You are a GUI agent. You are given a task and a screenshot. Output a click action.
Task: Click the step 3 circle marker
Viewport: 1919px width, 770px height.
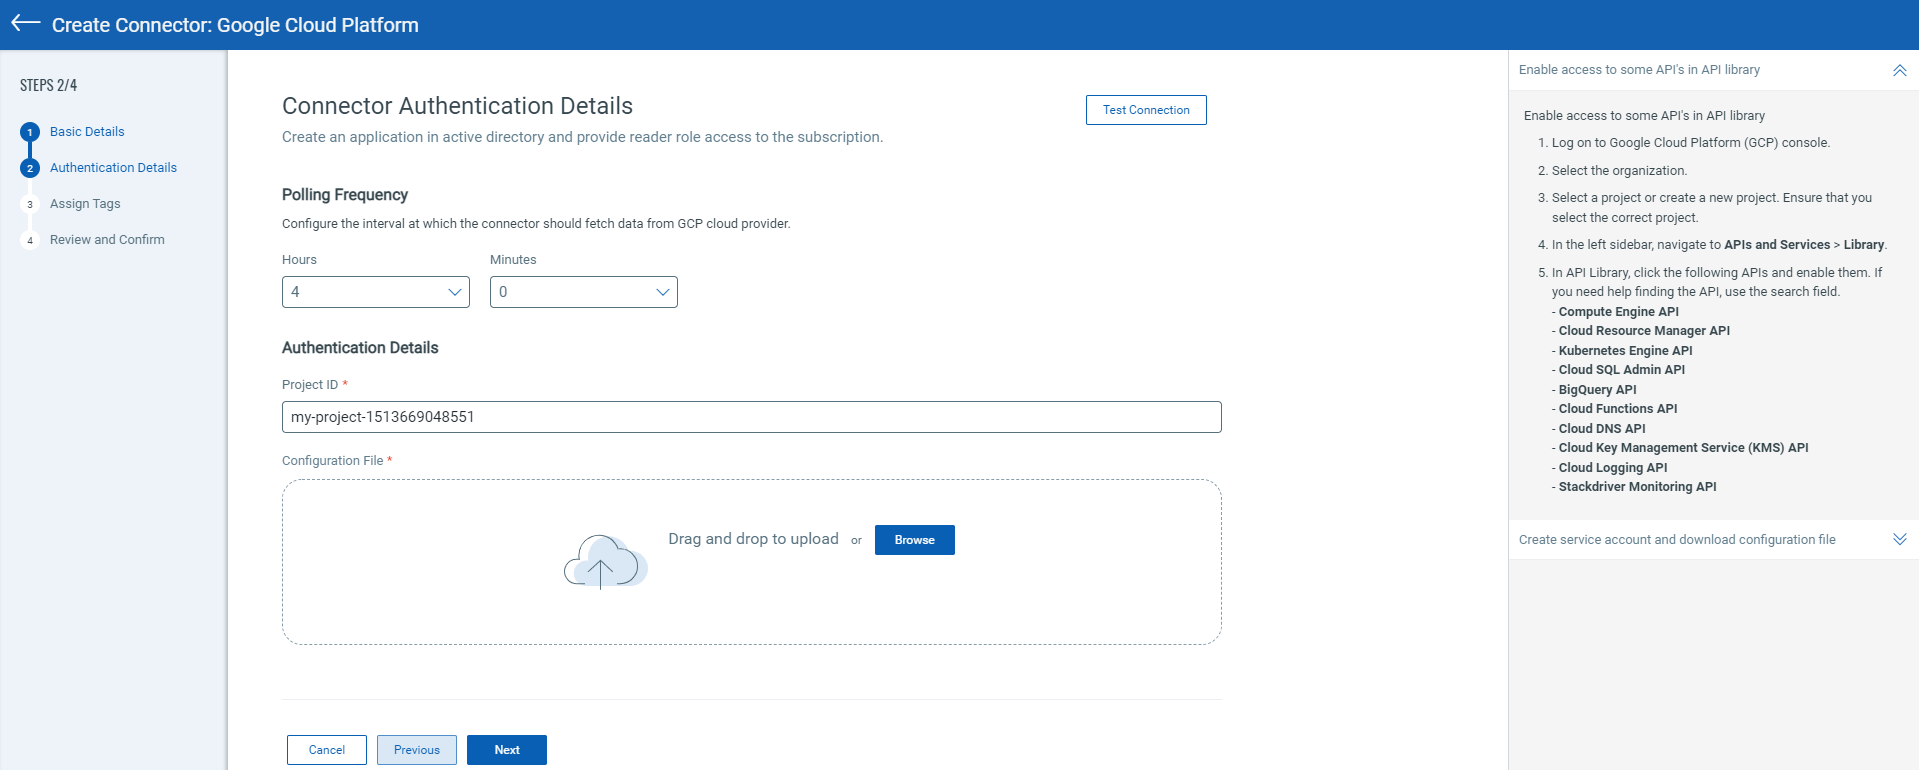tap(30, 204)
